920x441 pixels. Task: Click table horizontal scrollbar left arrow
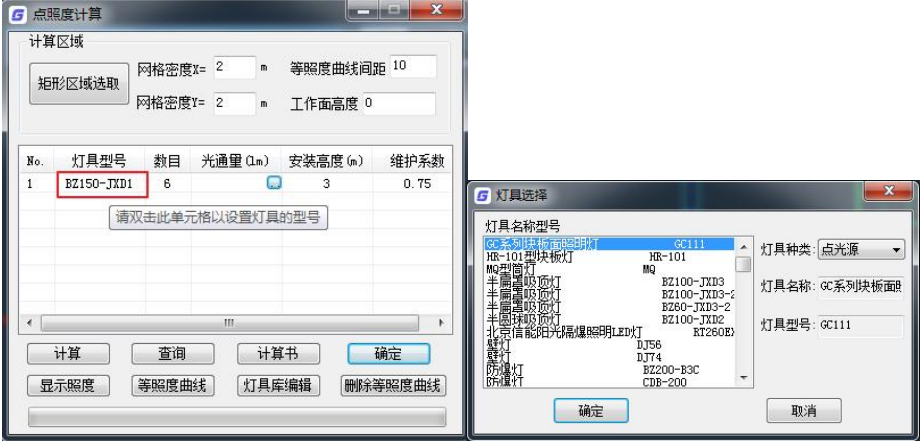(29, 323)
